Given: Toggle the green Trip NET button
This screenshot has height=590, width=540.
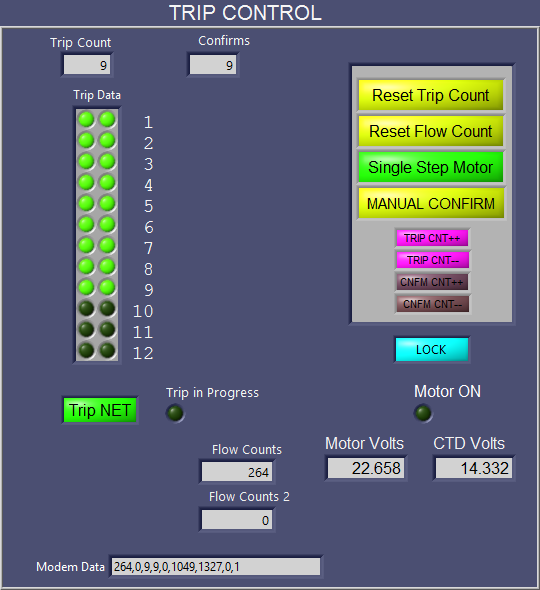Looking at the screenshot, I should pos(100,410).
